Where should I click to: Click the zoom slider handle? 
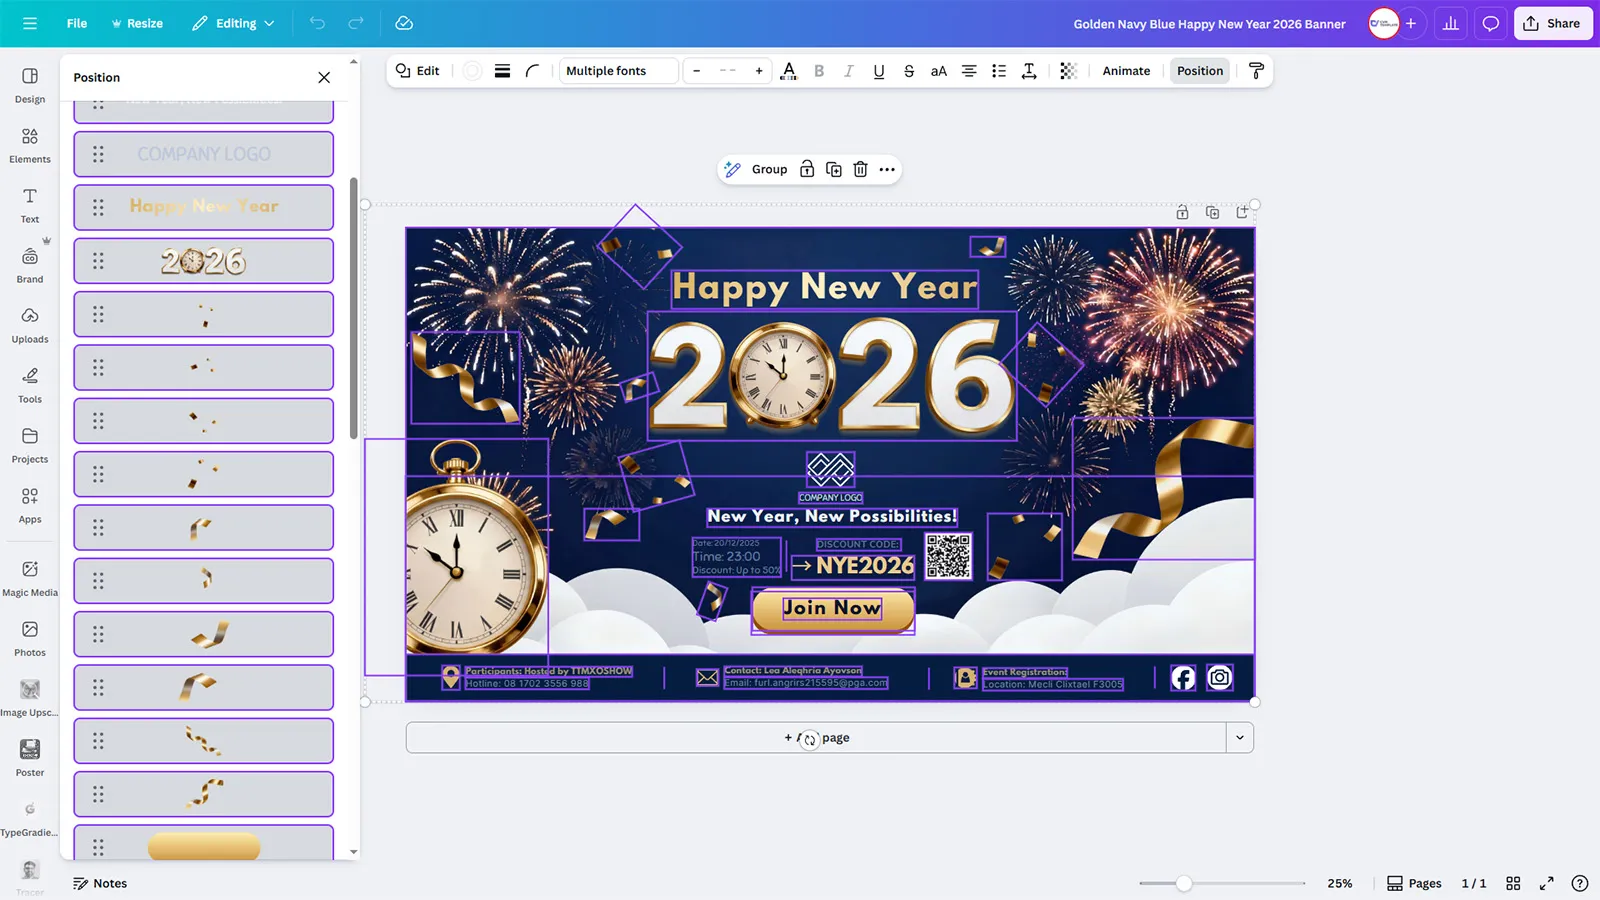pos(1184,883)
